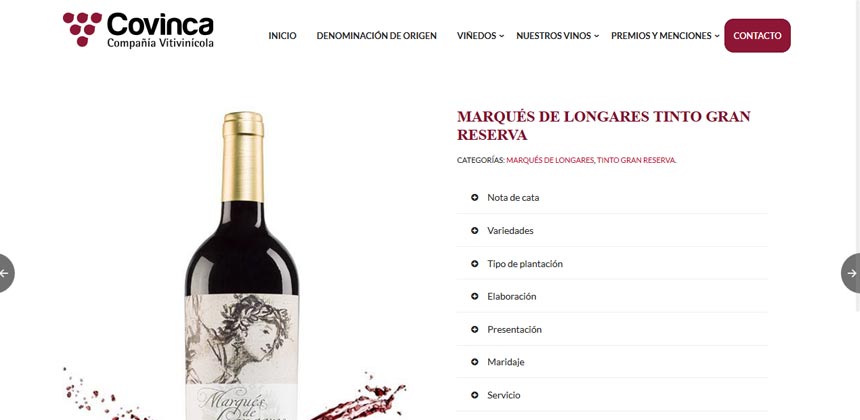
Task: Click plus icon beside Nota de cata
Action: [x=475, y=197]
